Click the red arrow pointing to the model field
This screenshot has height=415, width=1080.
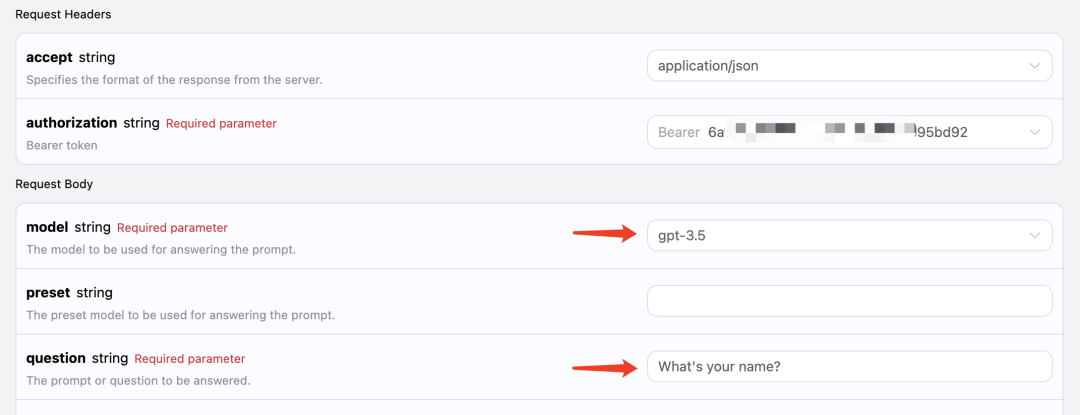(x=604, y=234)
